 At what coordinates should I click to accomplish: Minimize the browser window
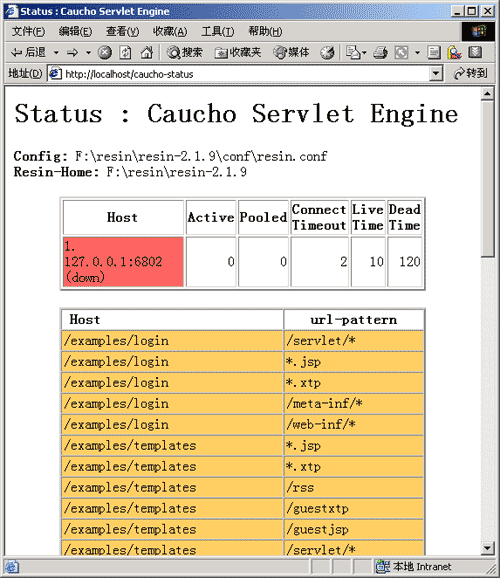tap(457, 11)
